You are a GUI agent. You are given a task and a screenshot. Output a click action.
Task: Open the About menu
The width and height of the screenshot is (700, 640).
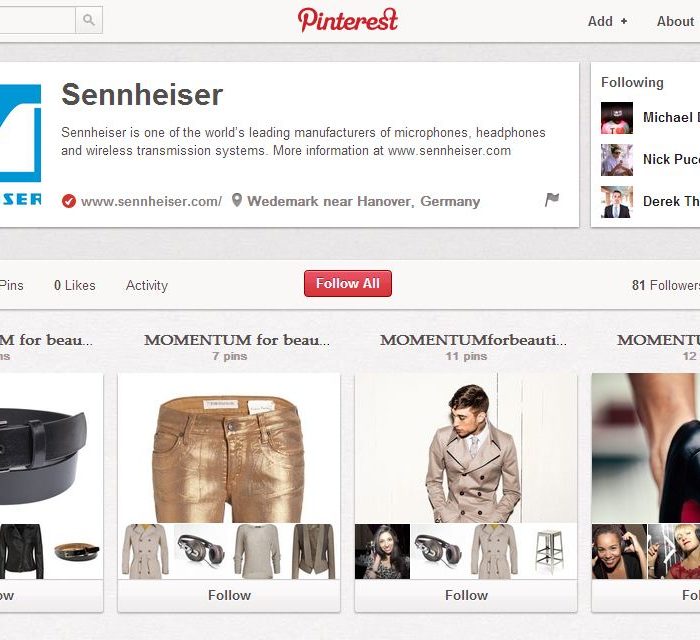tap(675, 21)
